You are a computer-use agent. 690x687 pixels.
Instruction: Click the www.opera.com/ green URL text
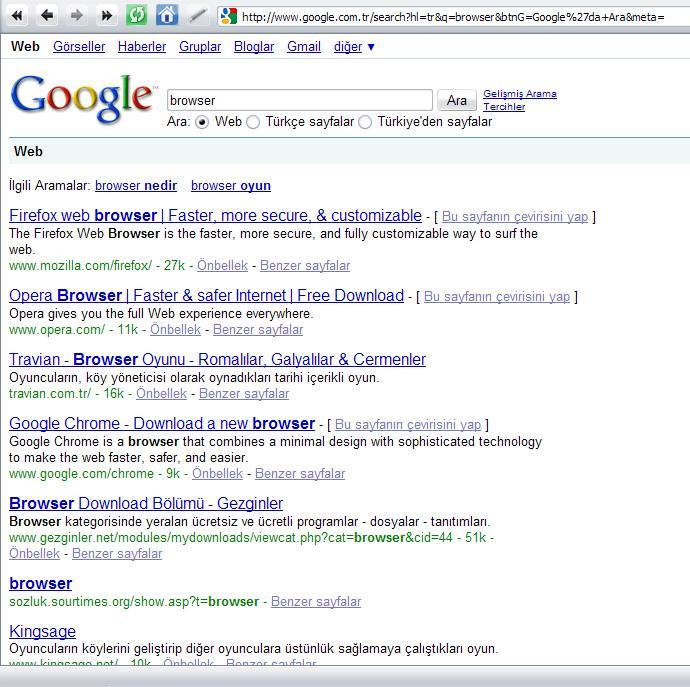coord(57,330)
